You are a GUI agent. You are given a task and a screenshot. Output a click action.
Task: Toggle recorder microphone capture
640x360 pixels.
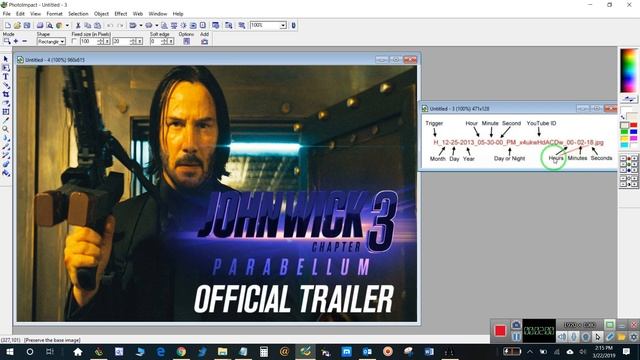point(574,337)
